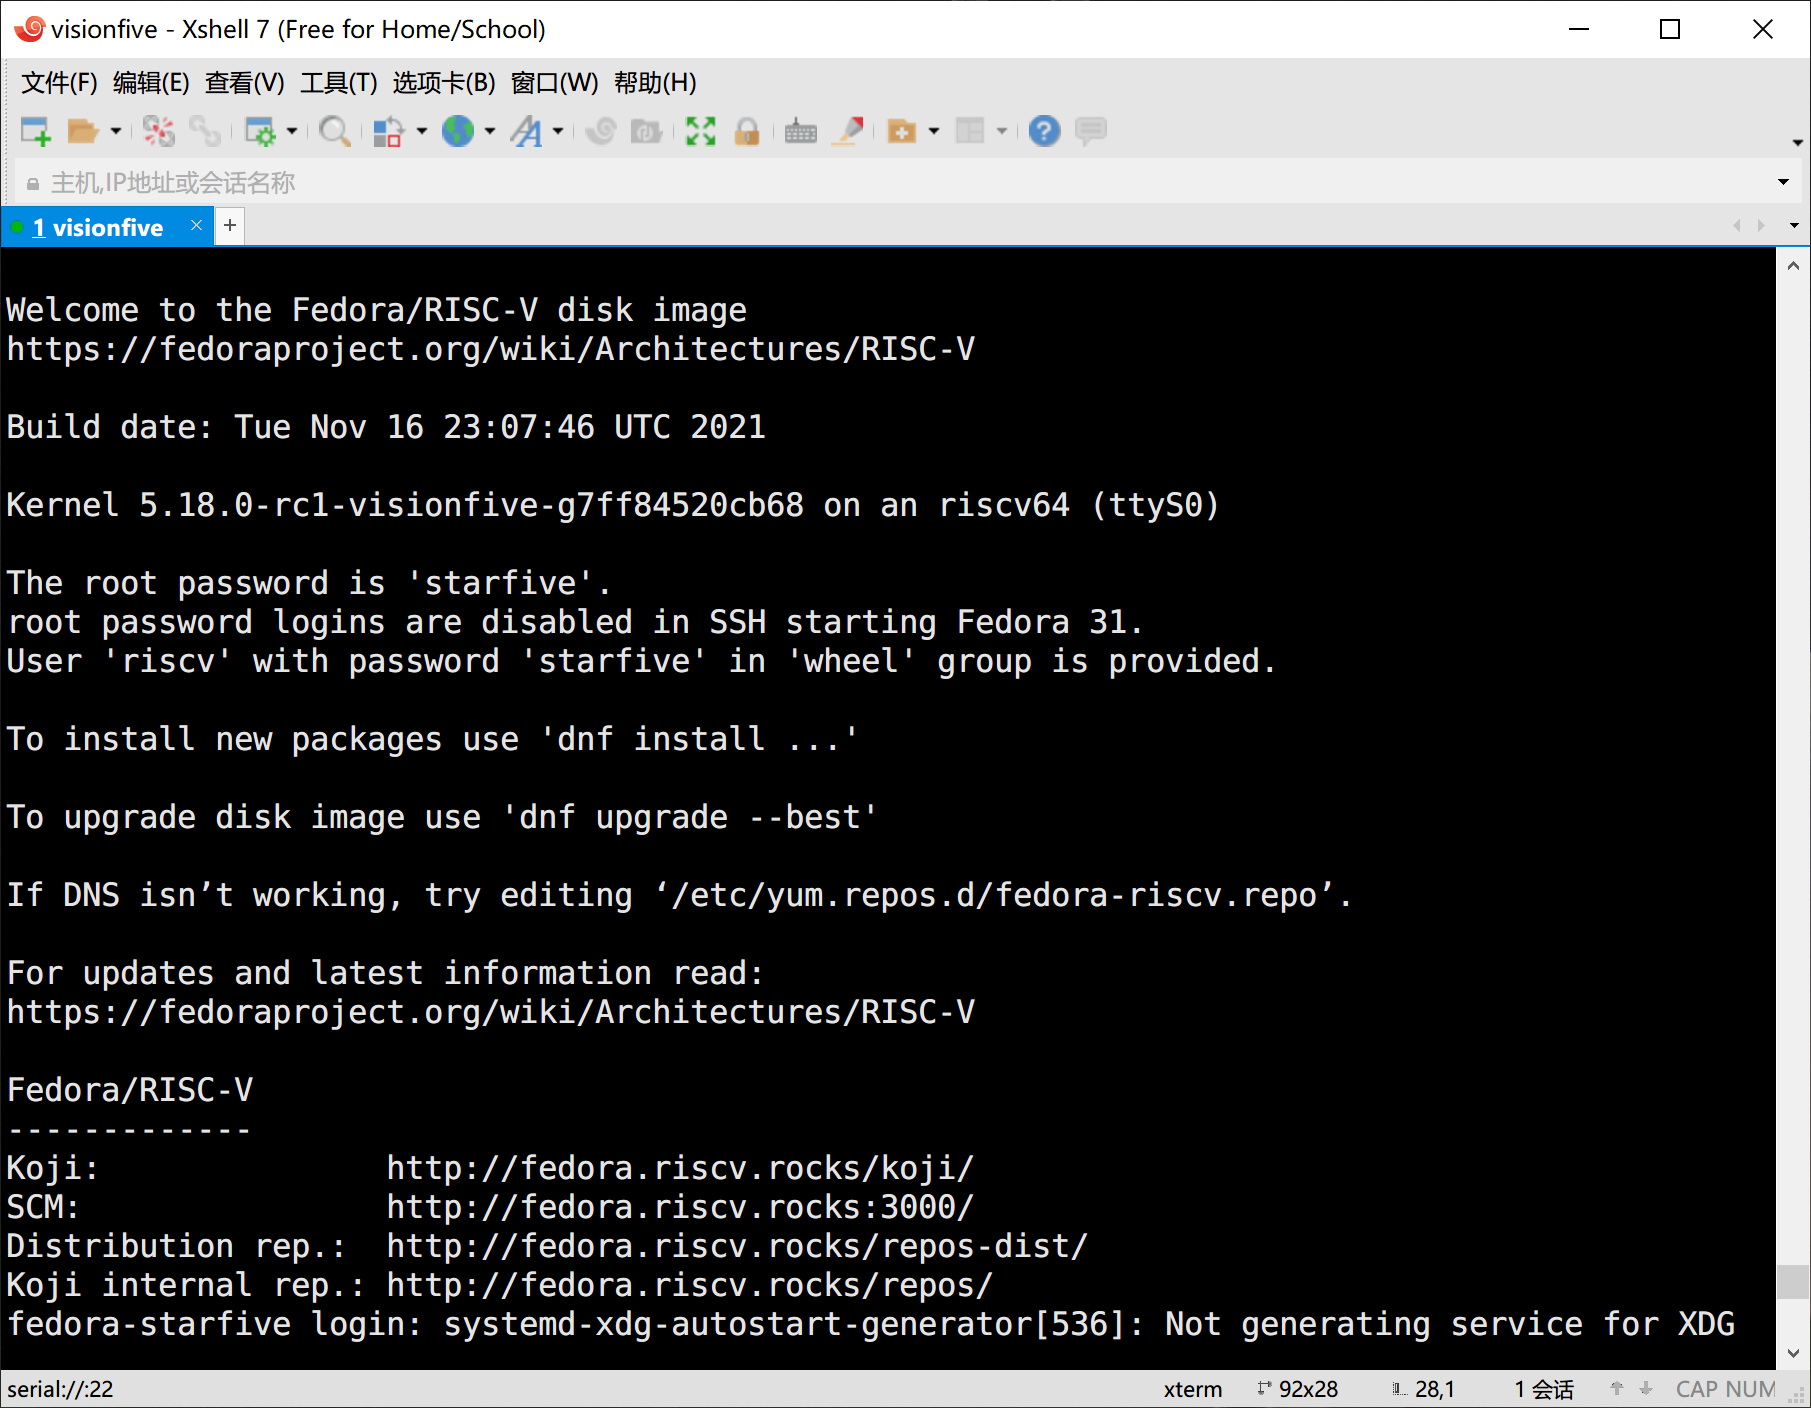
Task: Open the 工具(T) menu
Action: pos(339,83)
